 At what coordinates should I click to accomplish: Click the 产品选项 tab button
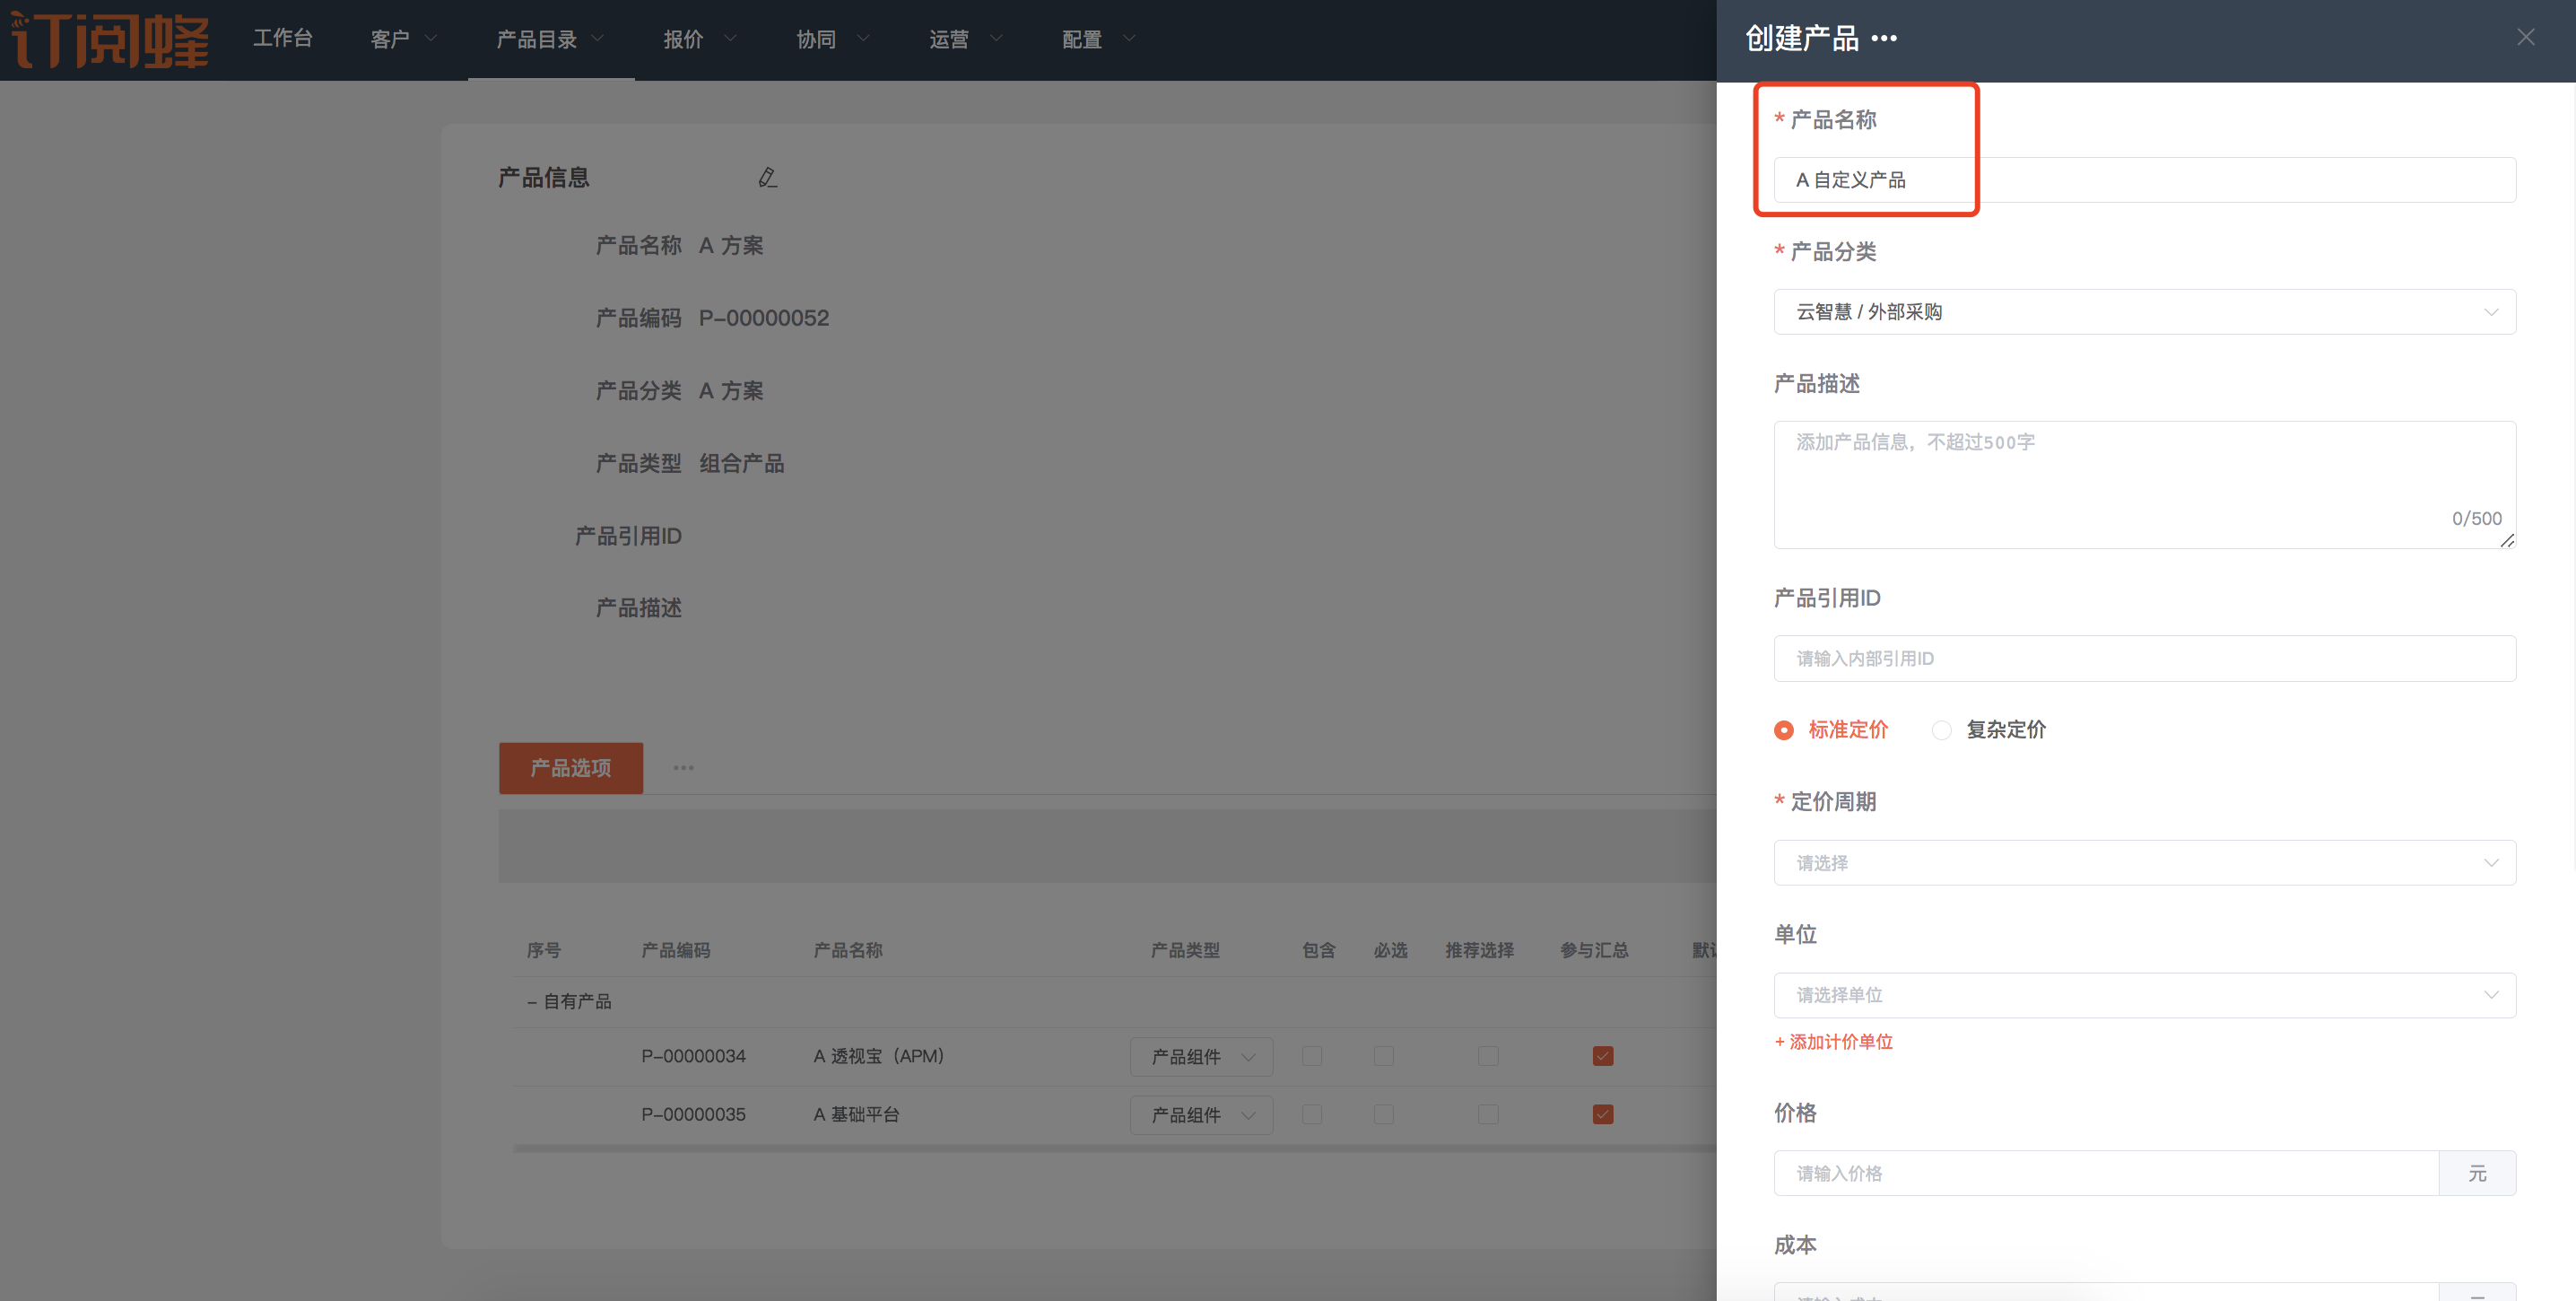(x=571, y=768)
